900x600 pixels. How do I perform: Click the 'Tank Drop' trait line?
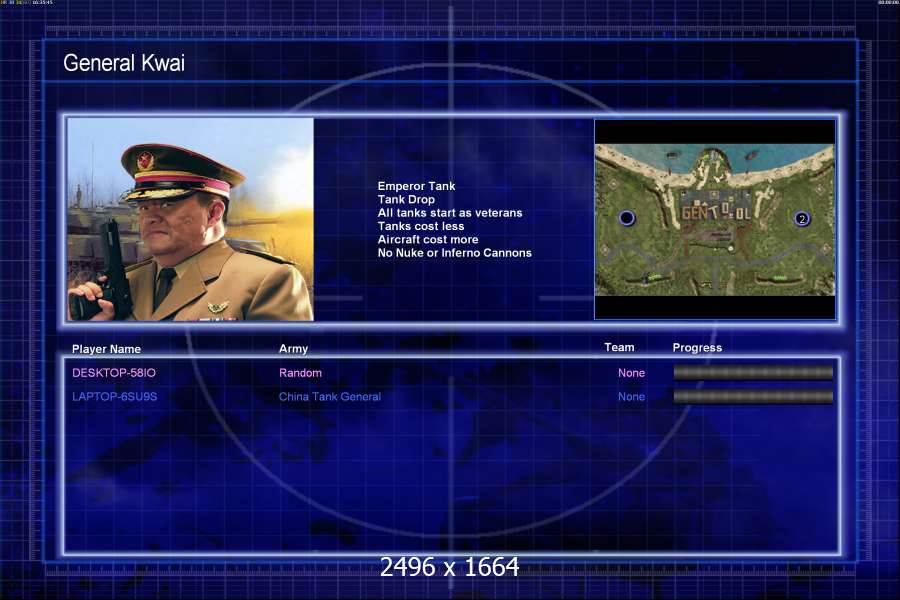(406, 199)
